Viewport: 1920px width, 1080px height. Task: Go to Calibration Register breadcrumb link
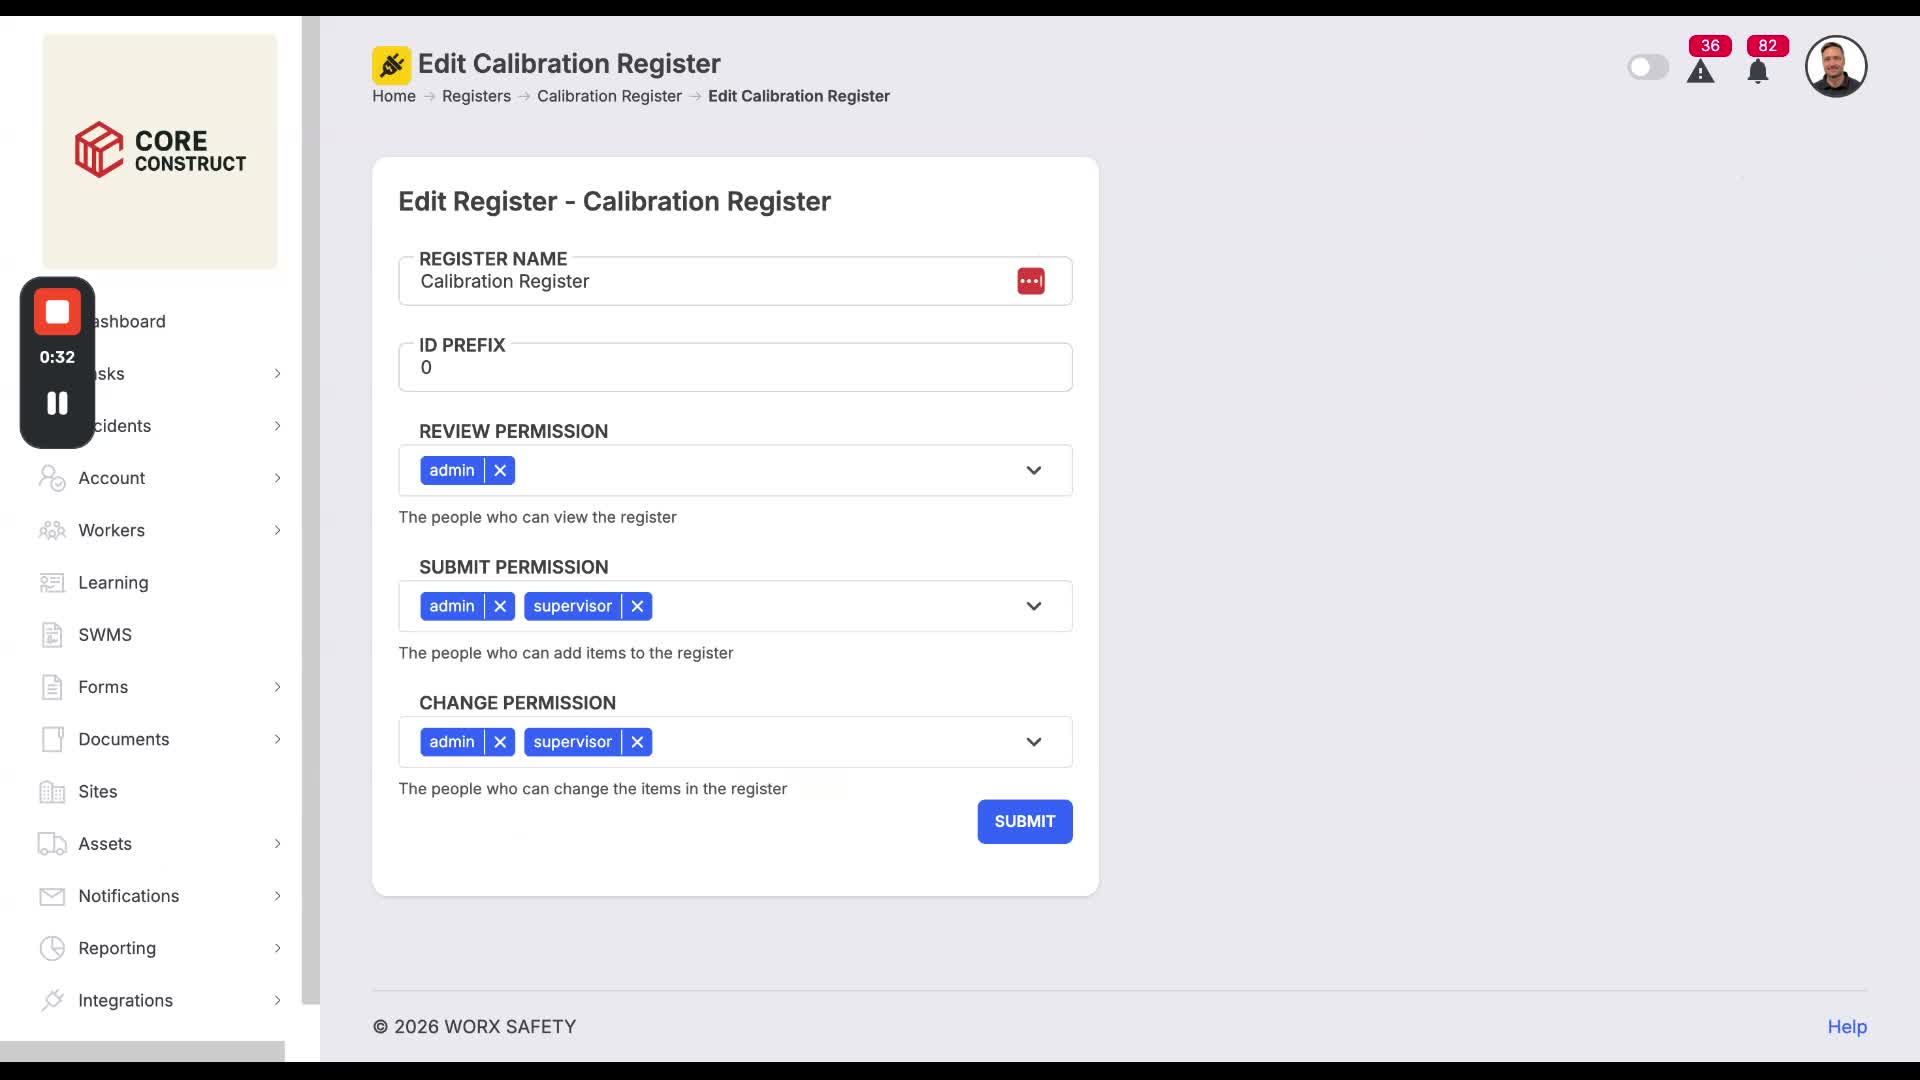(609, 96)
